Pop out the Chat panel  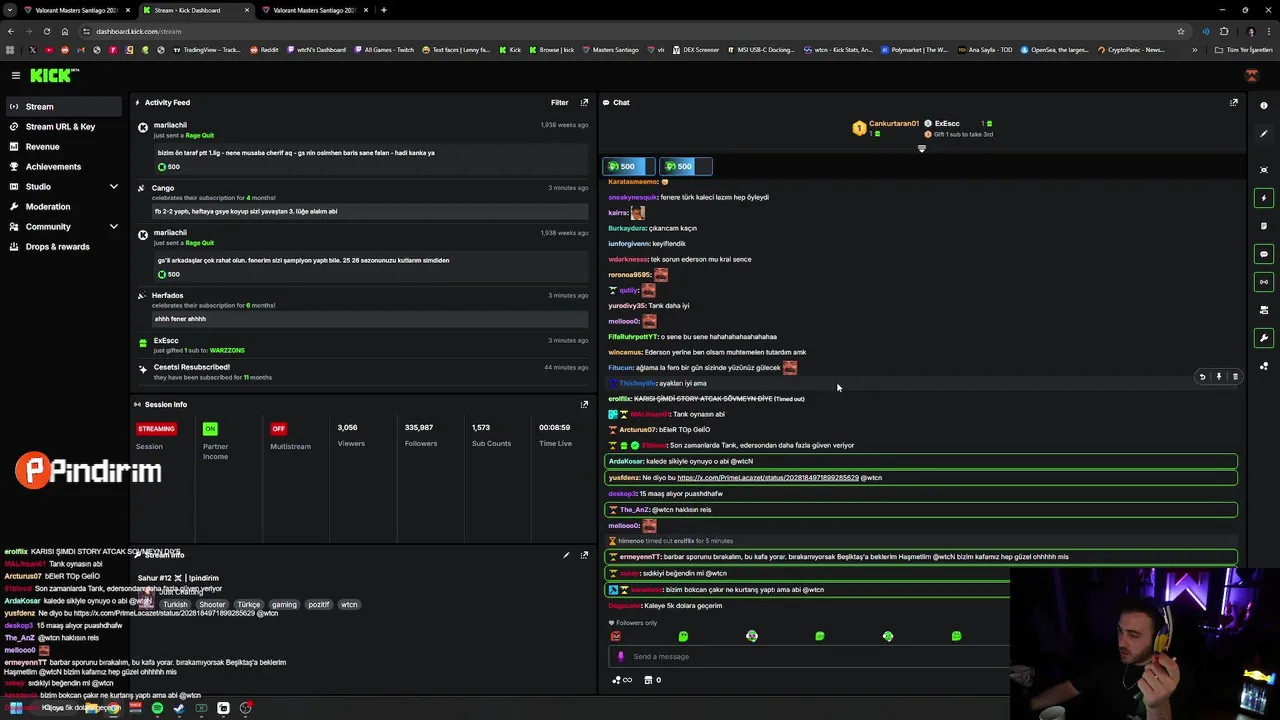[x=1234, y=102]
